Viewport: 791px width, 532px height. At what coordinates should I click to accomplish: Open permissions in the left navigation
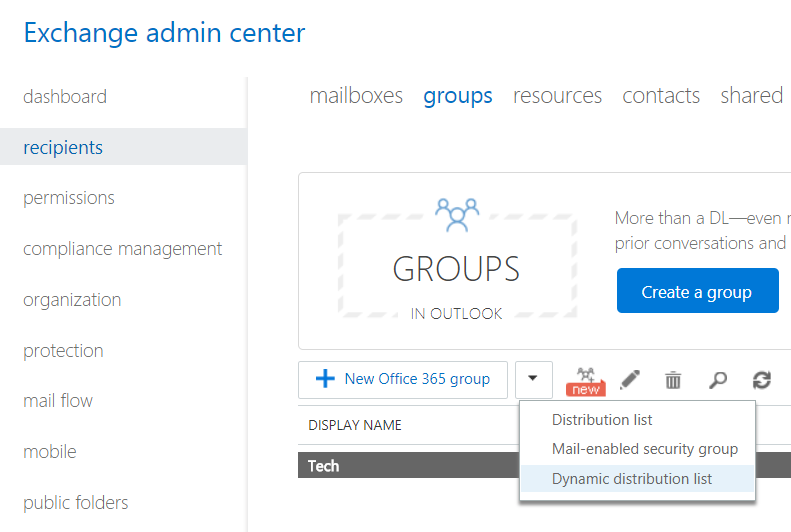point(69,198)
